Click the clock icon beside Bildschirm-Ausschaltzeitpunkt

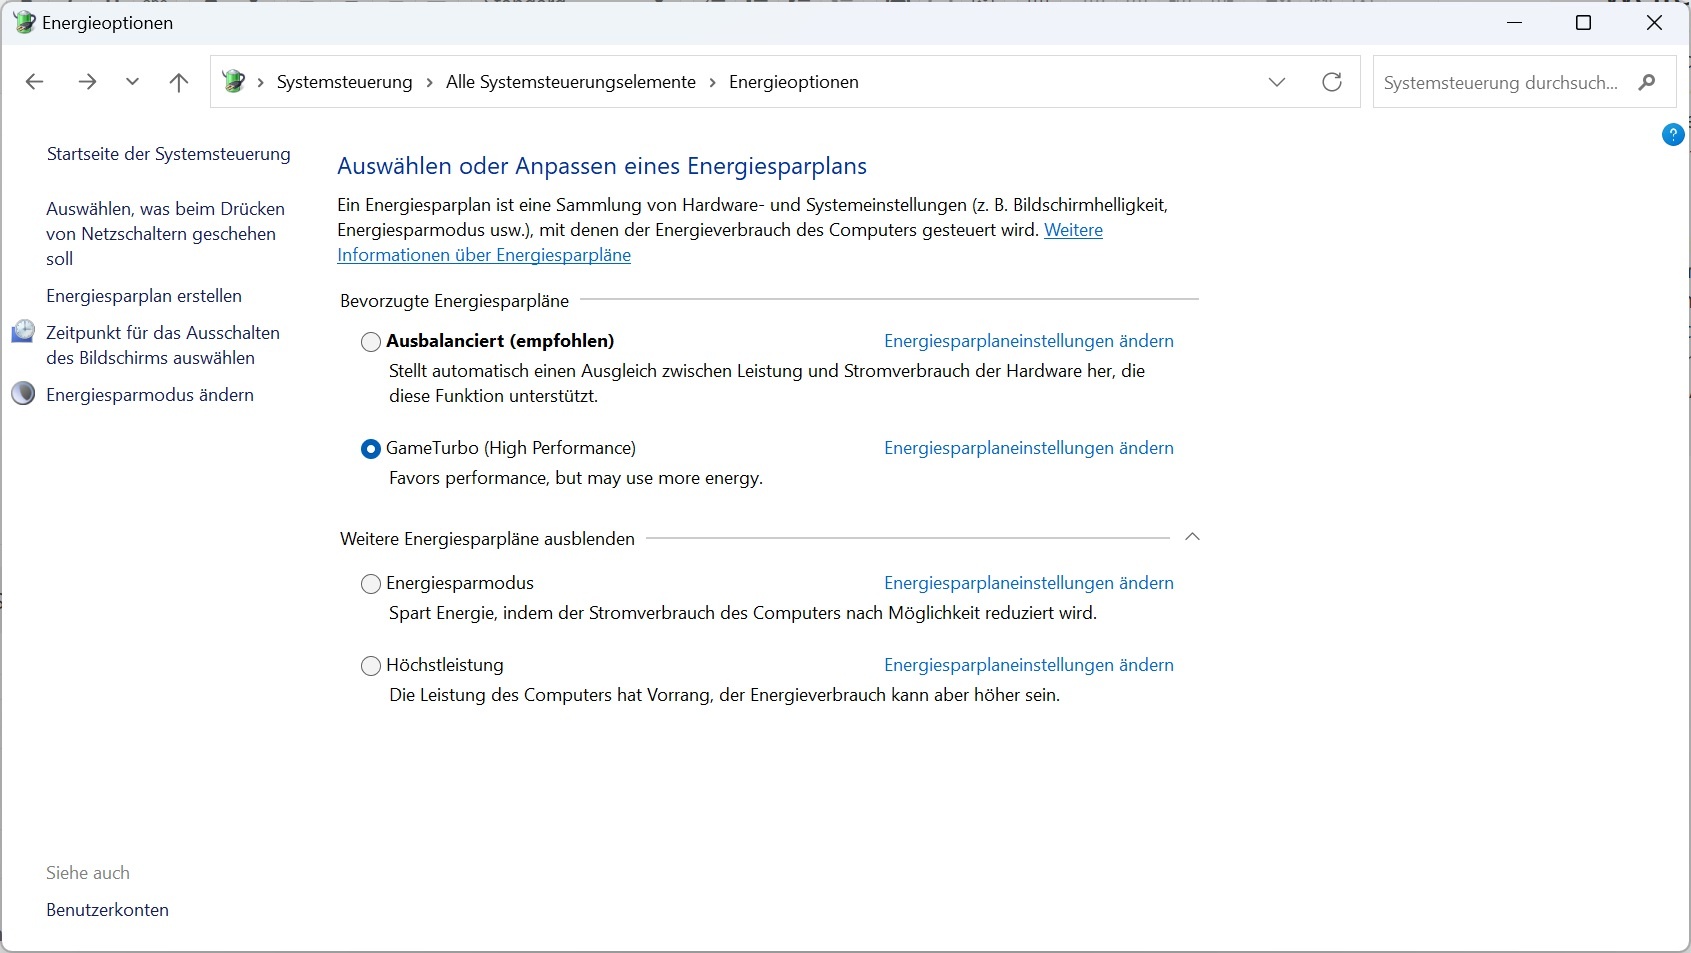(23, 332)
